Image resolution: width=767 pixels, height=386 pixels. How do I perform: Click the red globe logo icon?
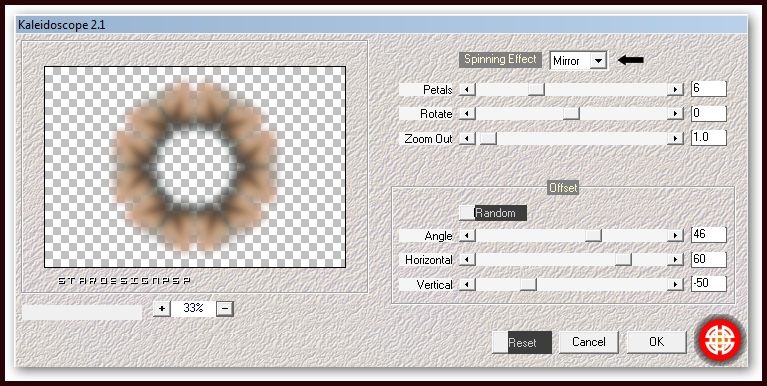coord(720,339)
